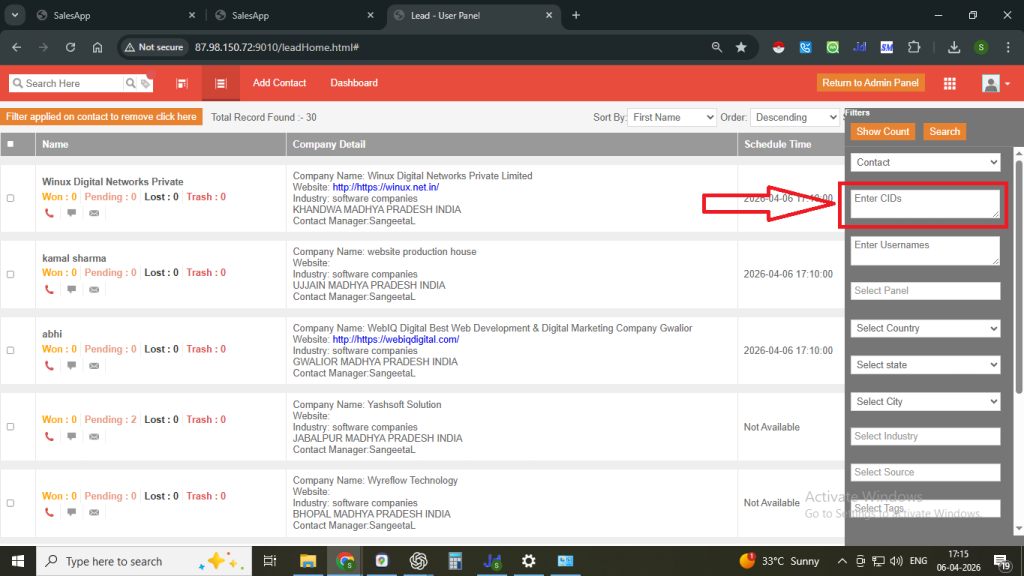Select the kamal sharma row checkbox
1024x576 pixels.
pos(11,274)
